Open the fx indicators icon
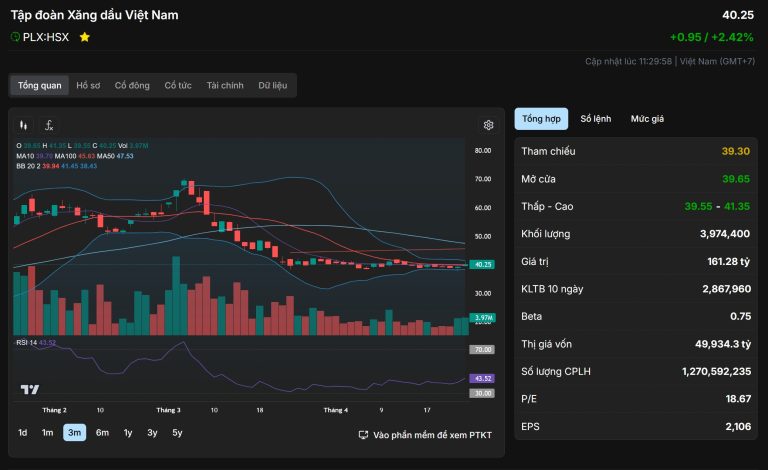 pos(49,125)
